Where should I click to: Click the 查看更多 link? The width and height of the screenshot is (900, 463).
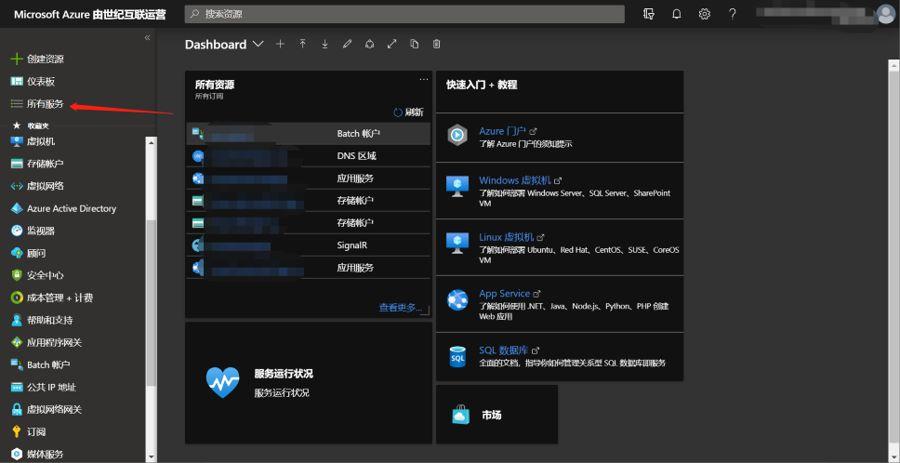coord(401,308)
